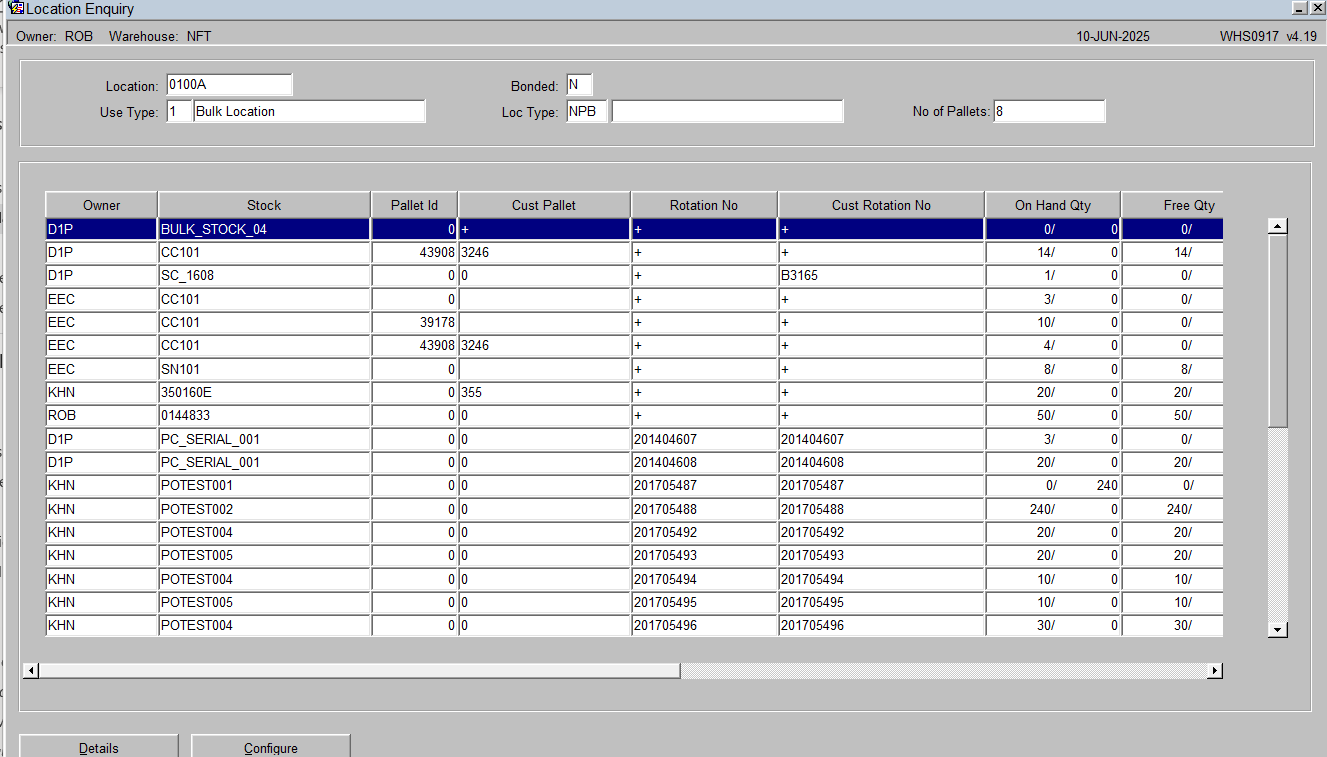
Task: Click the vertical scrollbar thumb
Action: coord(1277,330)
